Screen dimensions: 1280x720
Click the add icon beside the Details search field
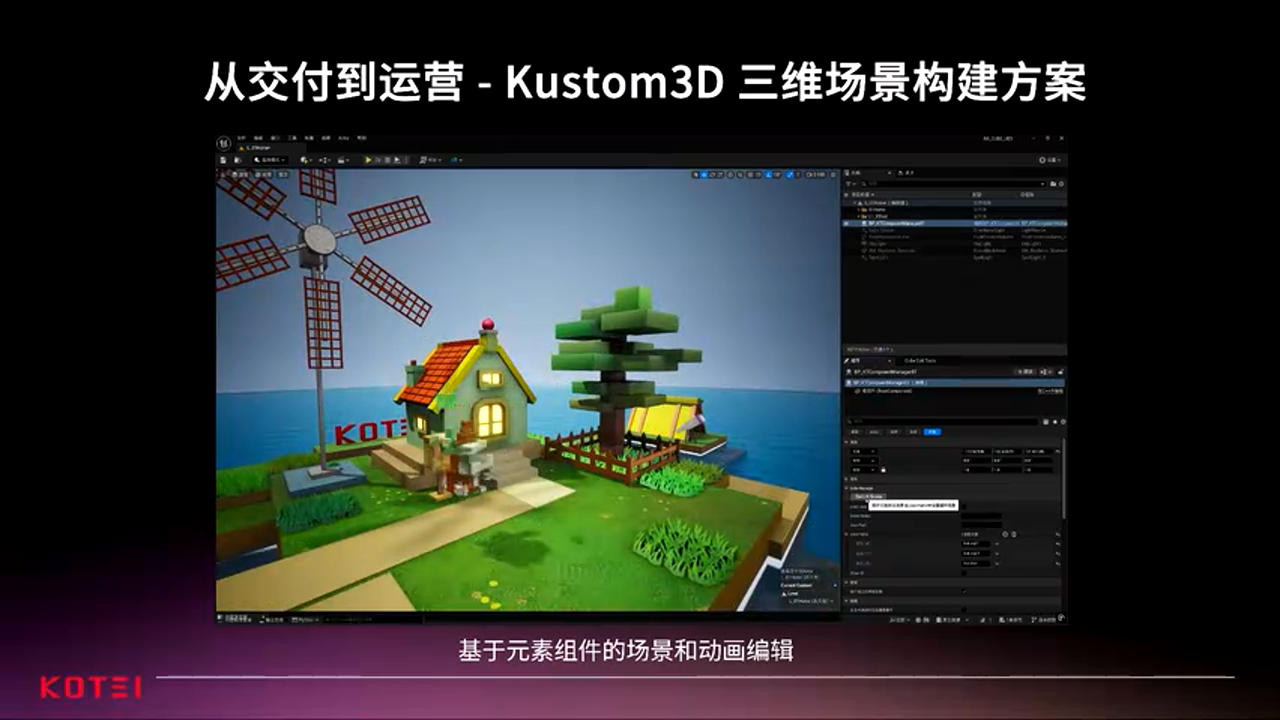point(1045,422)
